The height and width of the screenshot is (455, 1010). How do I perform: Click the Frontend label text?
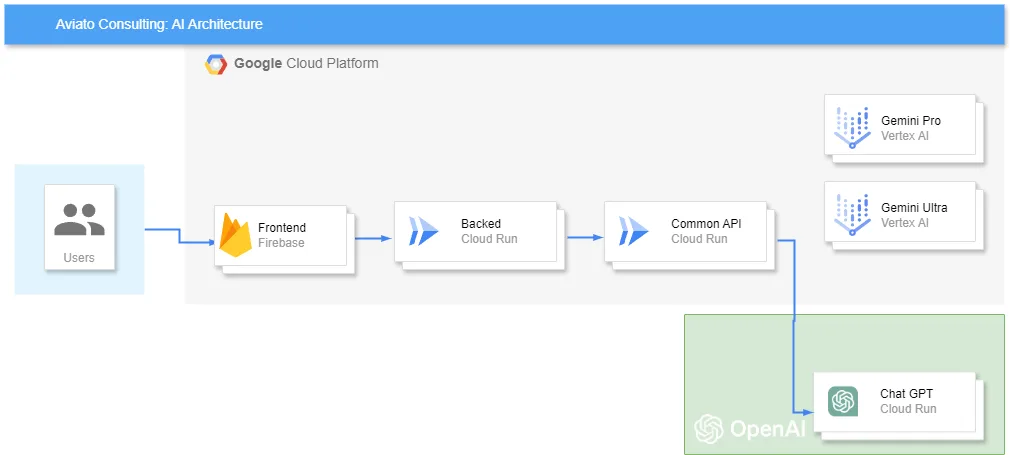click(282, 228)
